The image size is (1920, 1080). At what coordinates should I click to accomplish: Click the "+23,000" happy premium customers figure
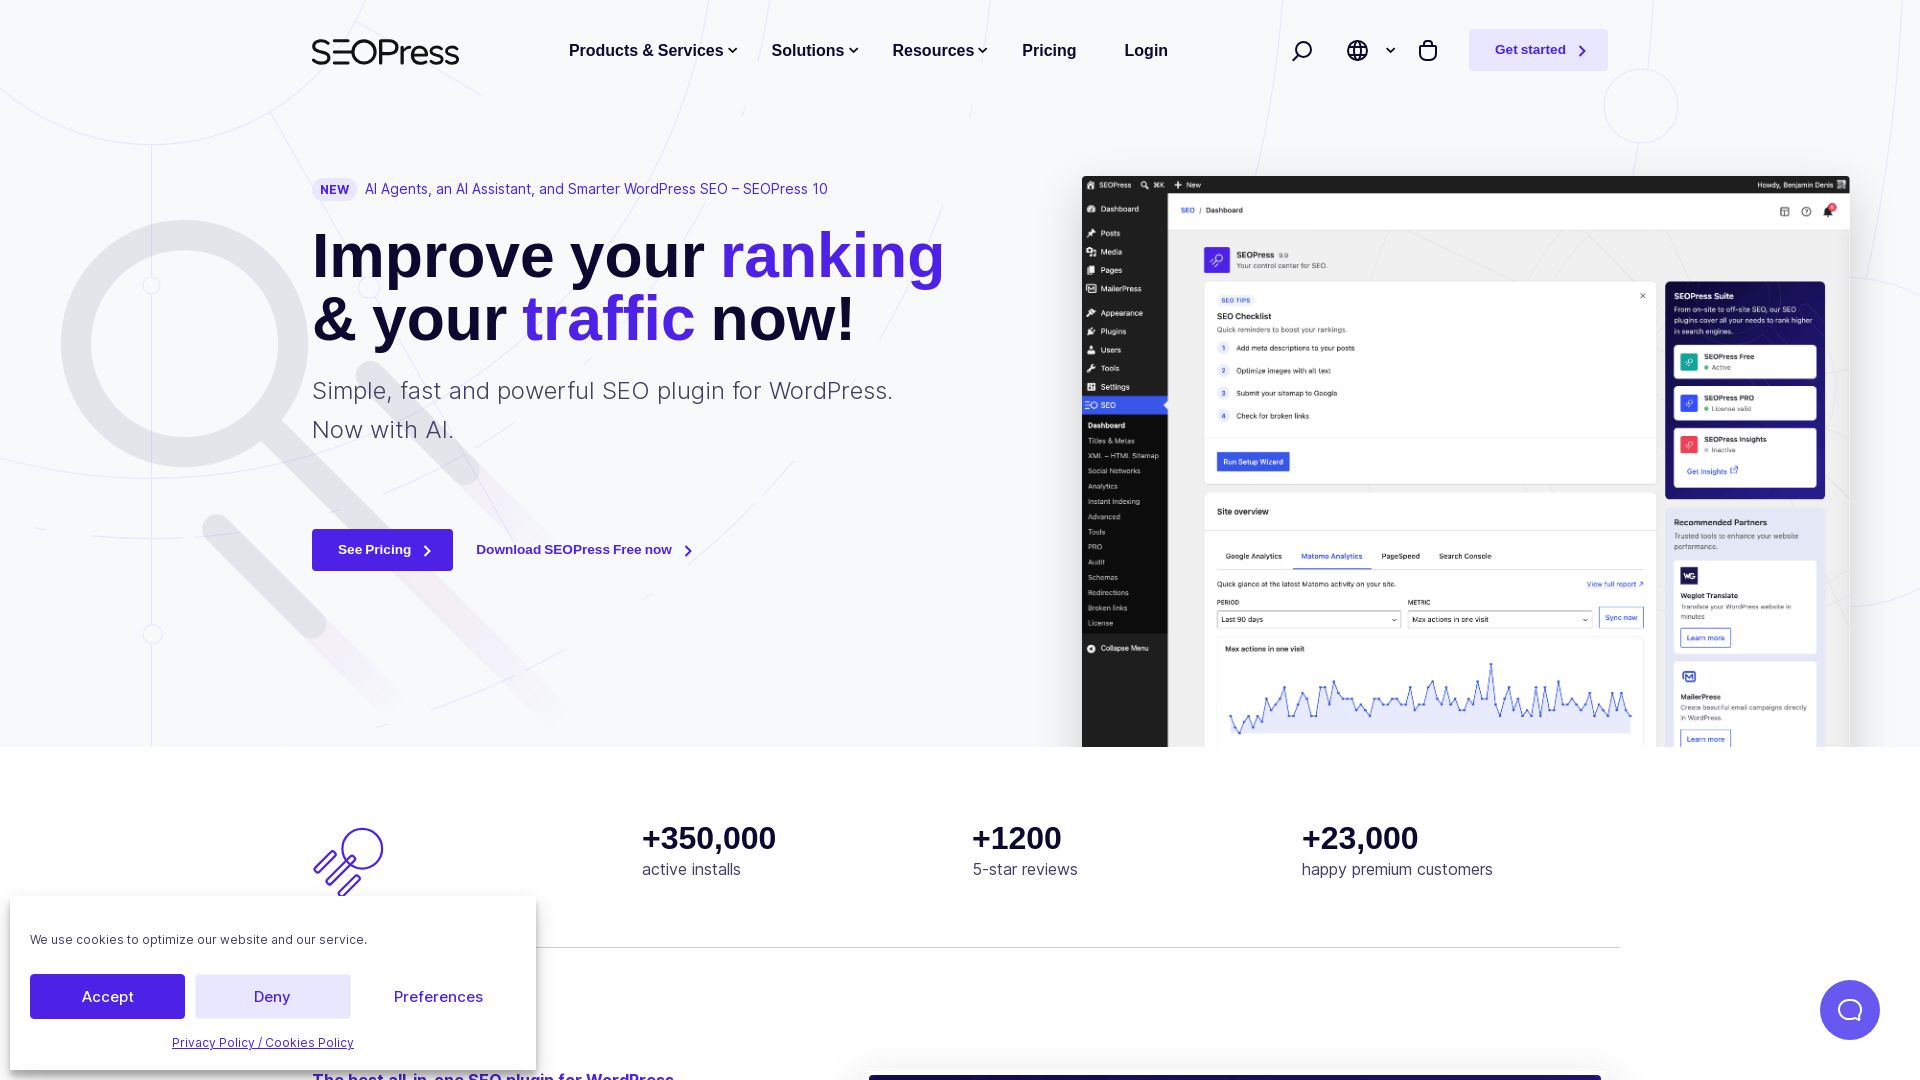click(1360, 838)
